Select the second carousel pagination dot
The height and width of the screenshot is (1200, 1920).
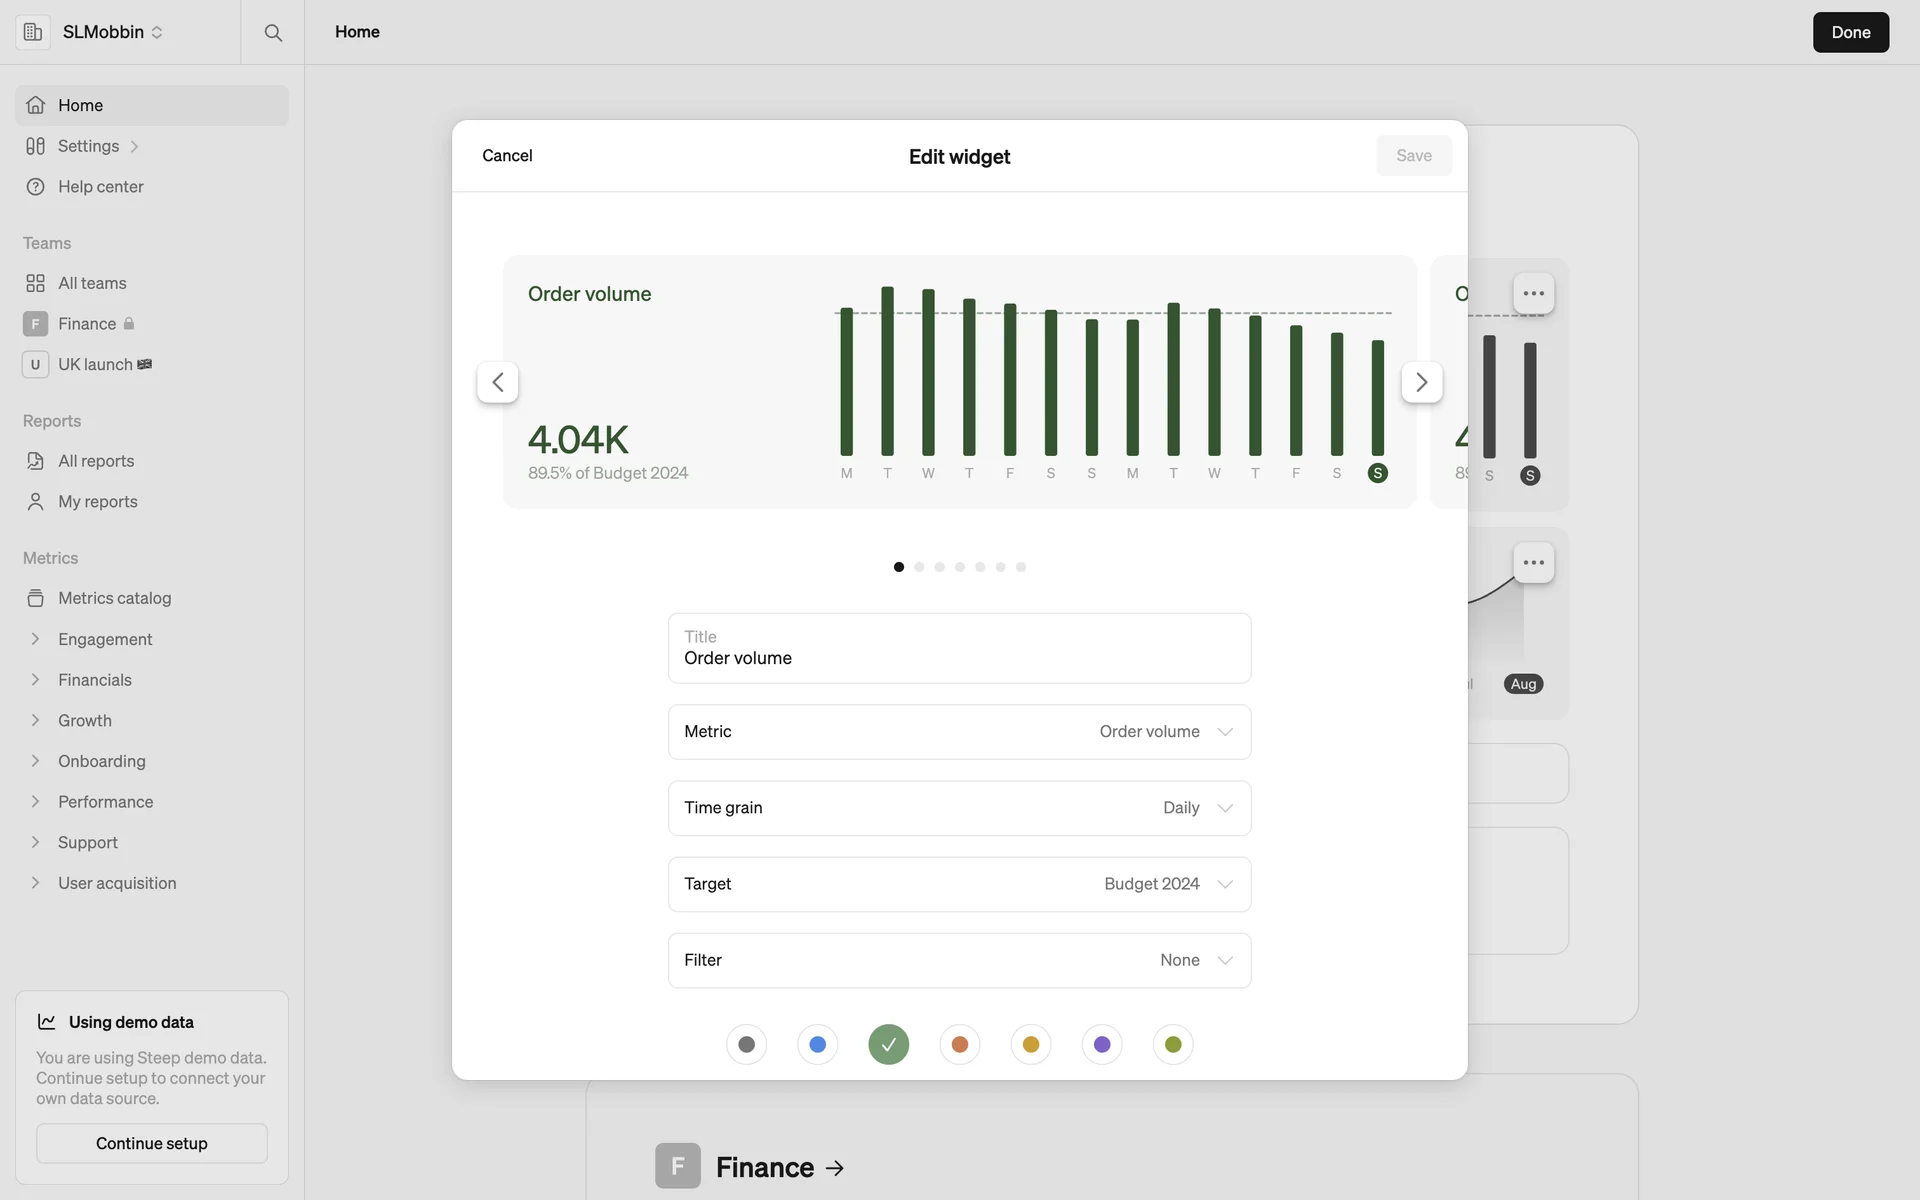[919, 567]
